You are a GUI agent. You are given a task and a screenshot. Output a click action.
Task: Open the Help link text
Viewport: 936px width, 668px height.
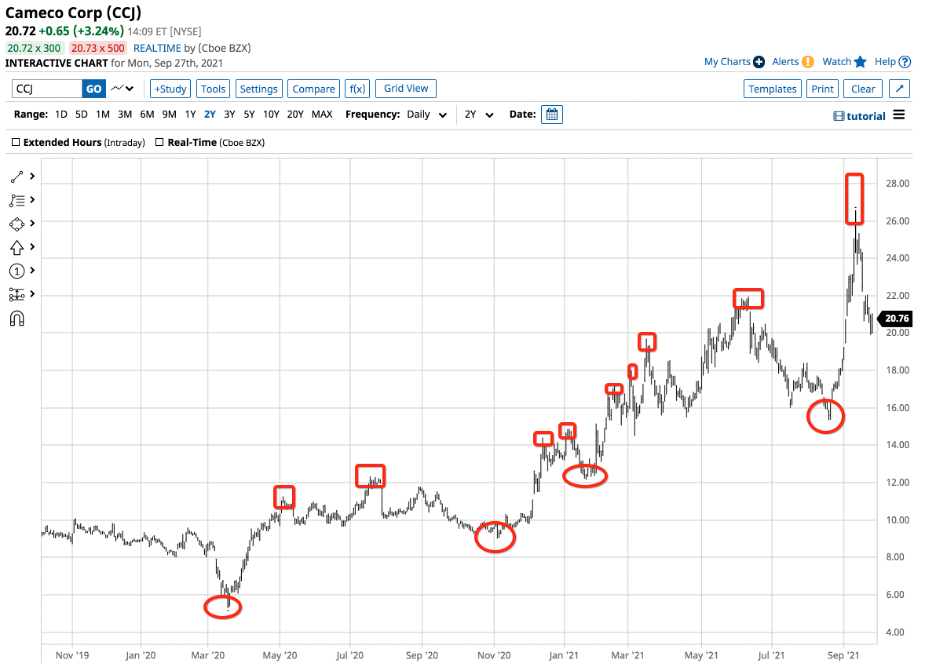click(885, 61)
